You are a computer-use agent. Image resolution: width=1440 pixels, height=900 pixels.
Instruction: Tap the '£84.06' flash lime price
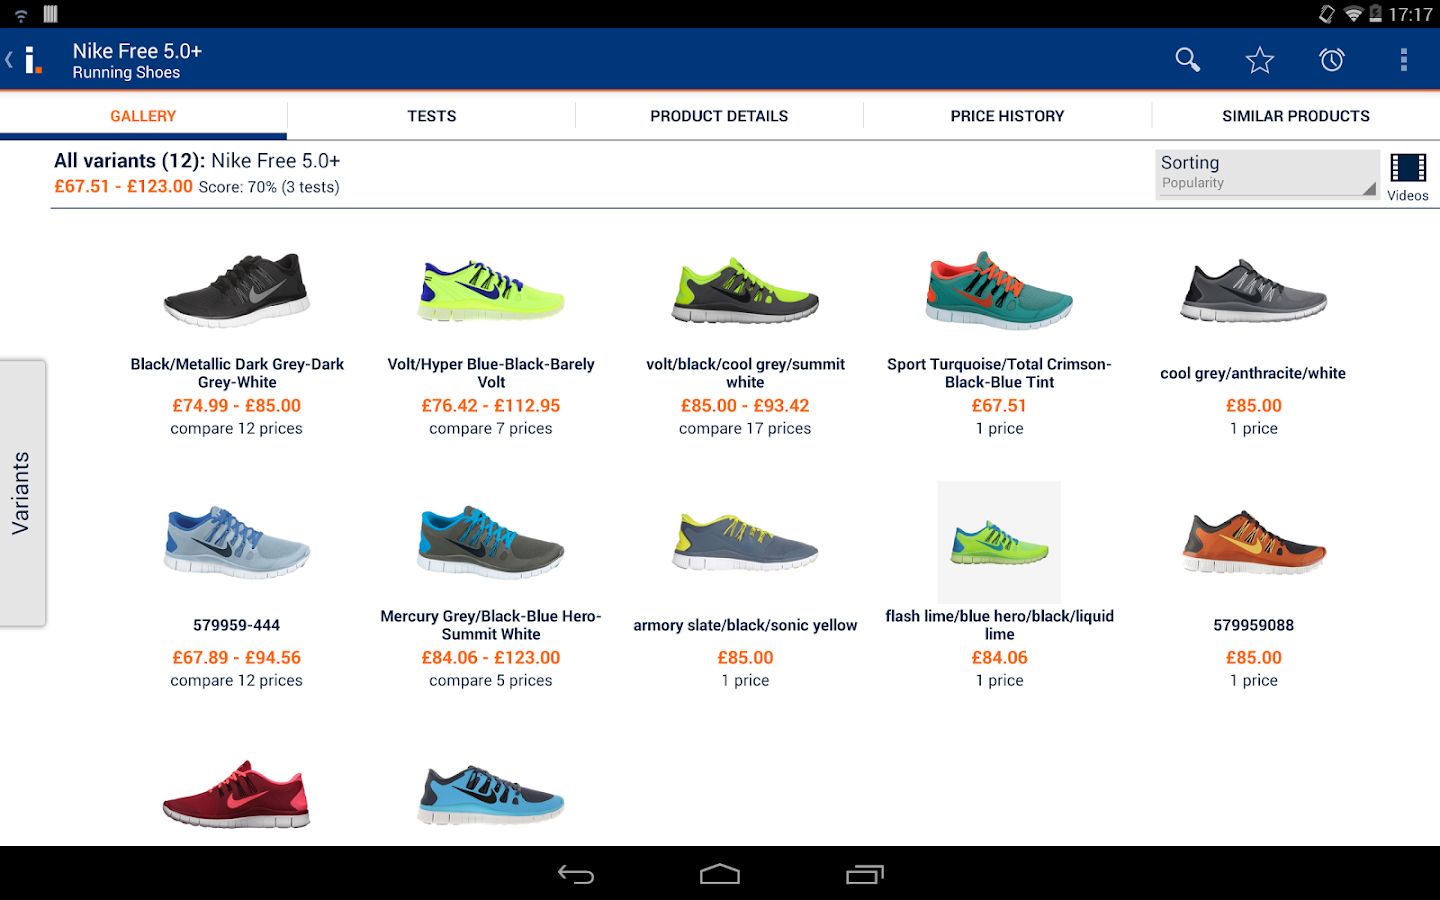(x=999, y=657)
